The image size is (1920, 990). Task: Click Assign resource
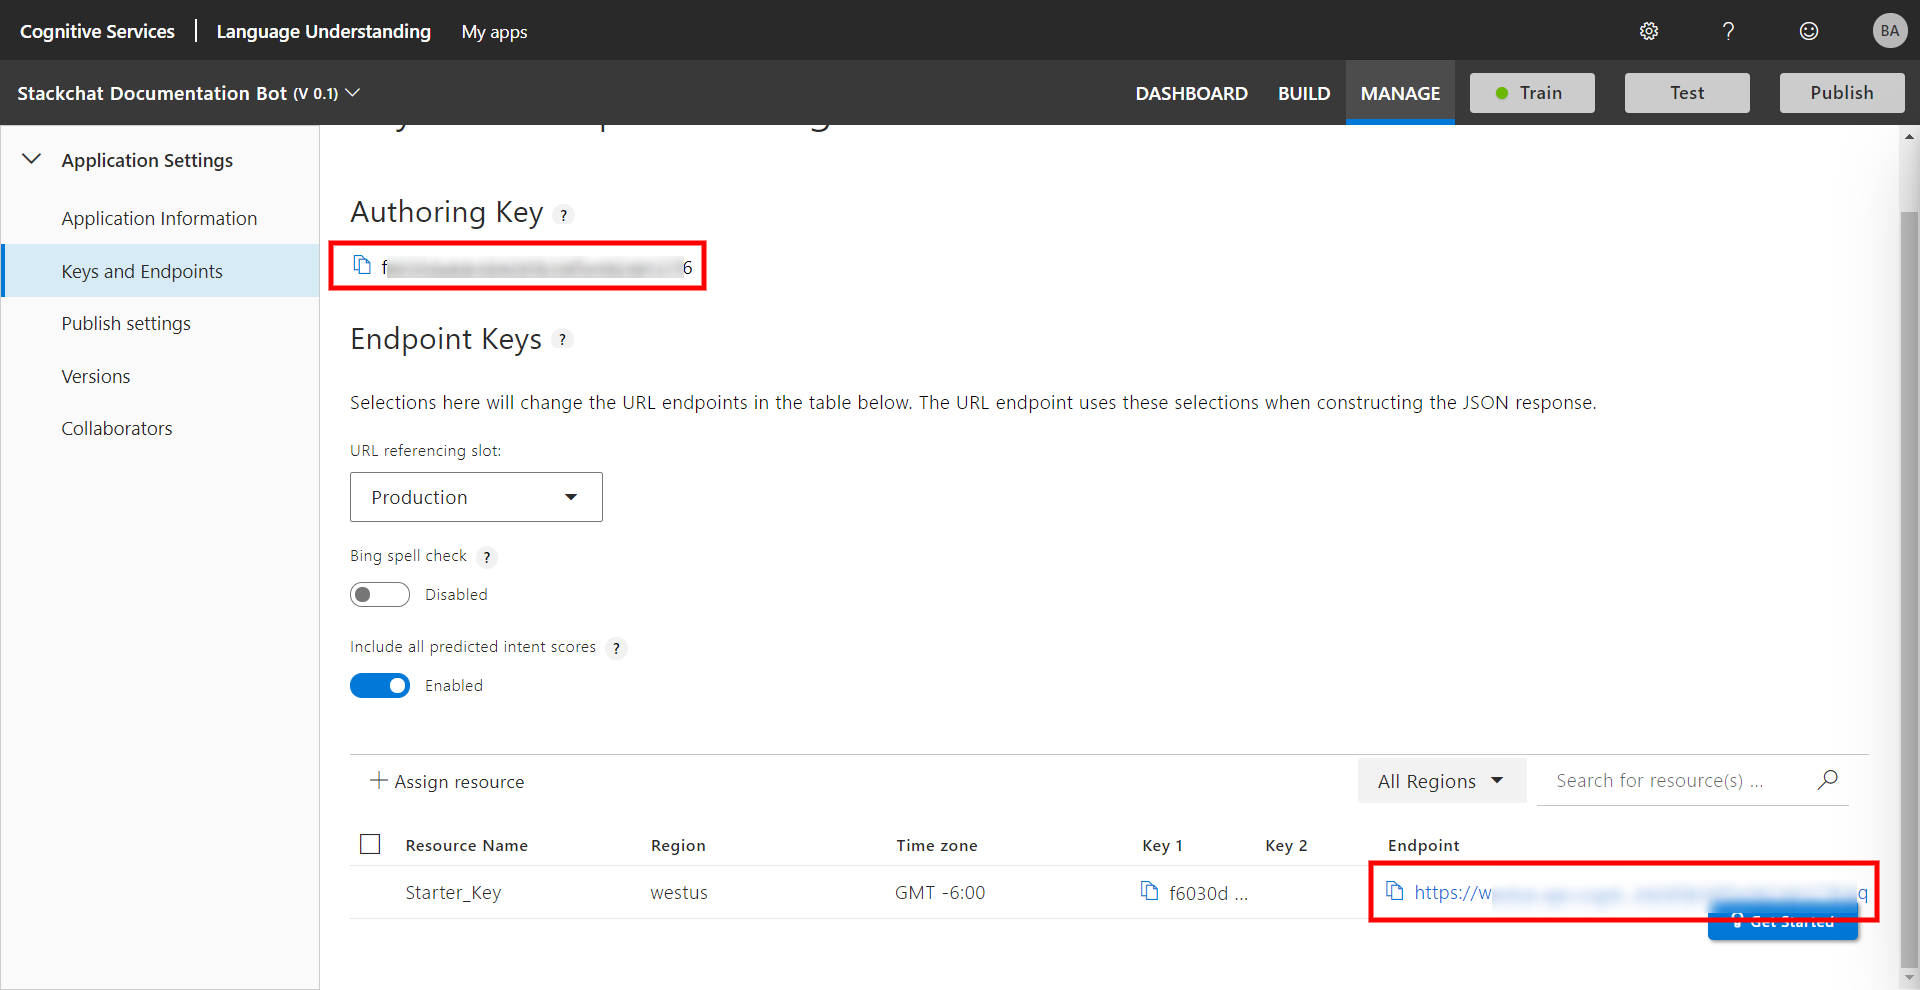click(447, 781)
